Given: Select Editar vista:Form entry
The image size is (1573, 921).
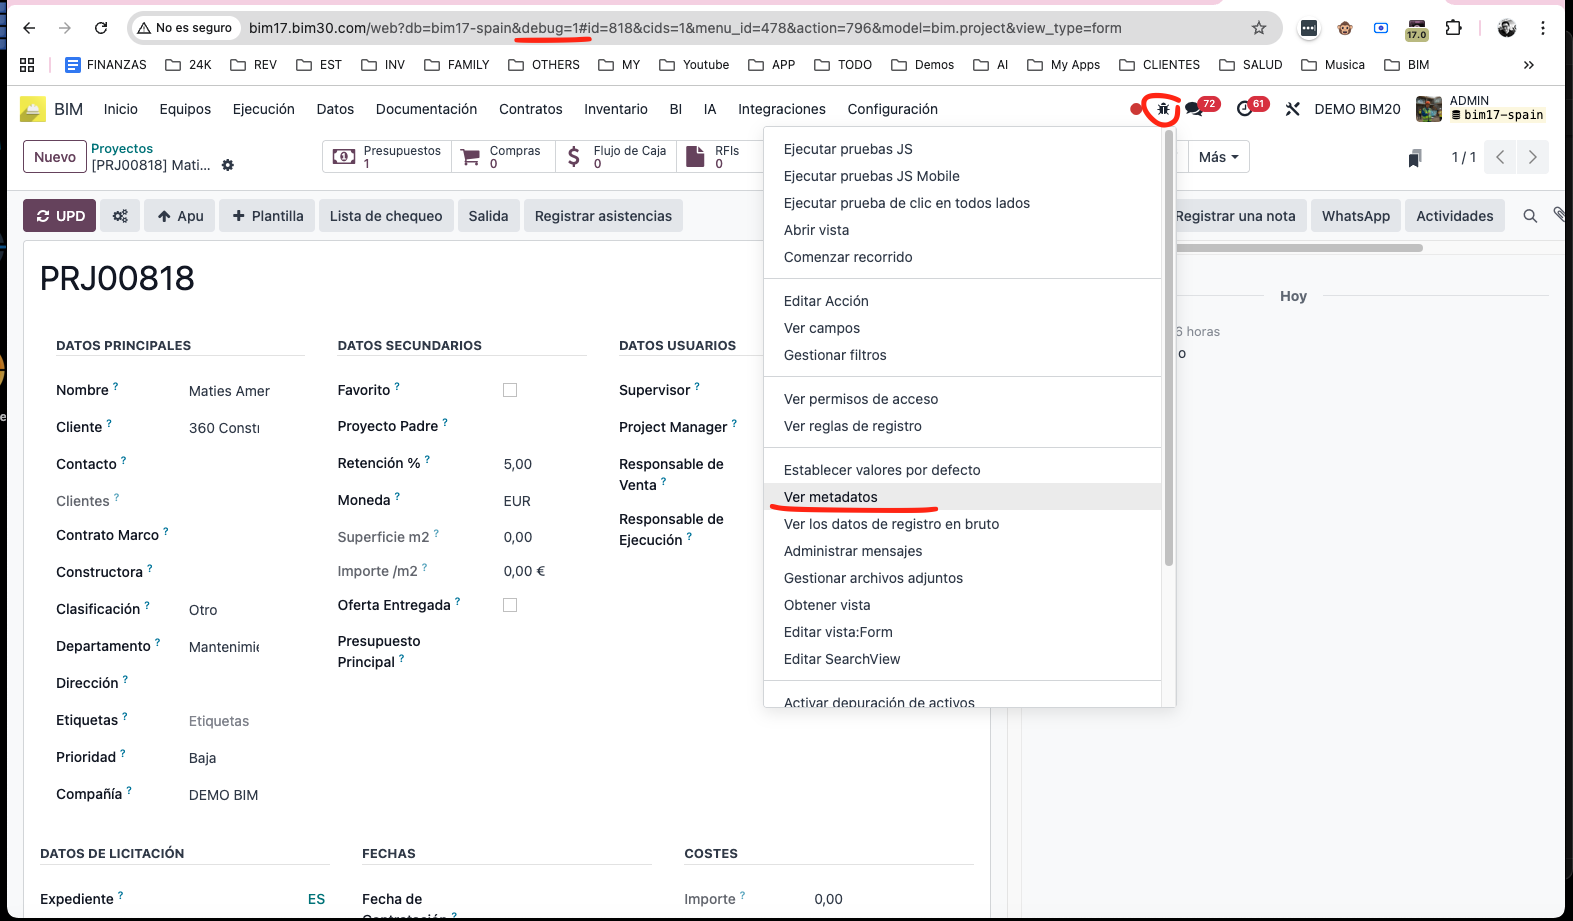Looking at the screenshot, I should [x=962, y=632].
